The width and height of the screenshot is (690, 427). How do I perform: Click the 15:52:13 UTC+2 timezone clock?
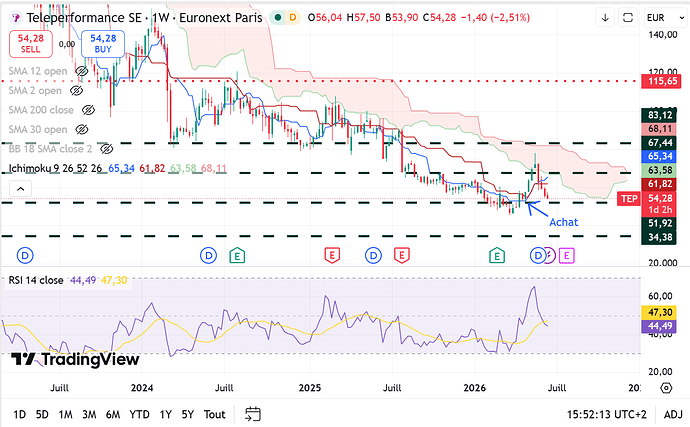click(x=606, y=414)
